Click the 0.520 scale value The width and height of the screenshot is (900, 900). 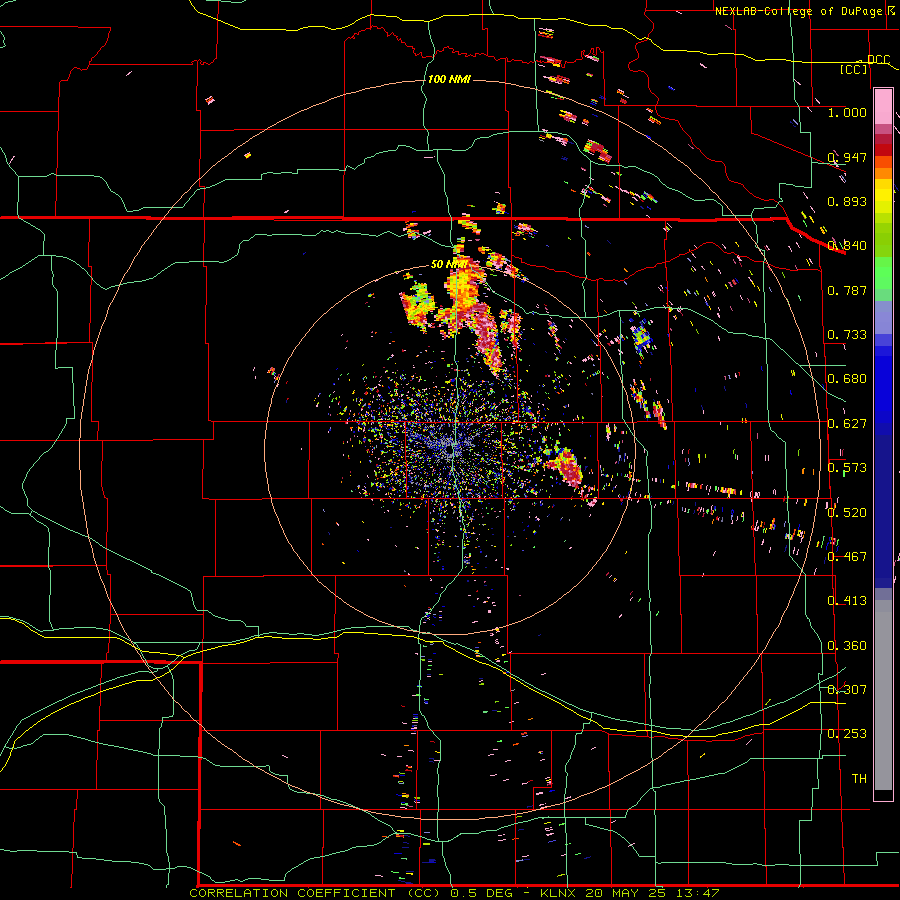[x=847, y=513]
